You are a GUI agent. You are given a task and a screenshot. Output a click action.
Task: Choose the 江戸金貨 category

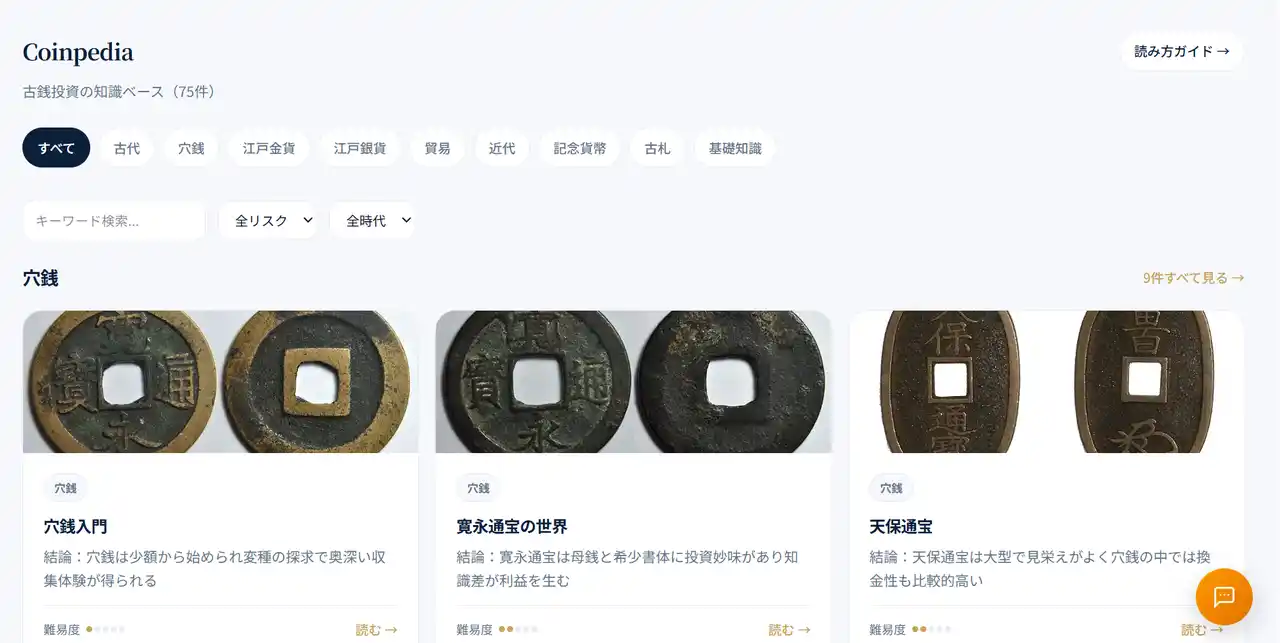pos(269,148)
